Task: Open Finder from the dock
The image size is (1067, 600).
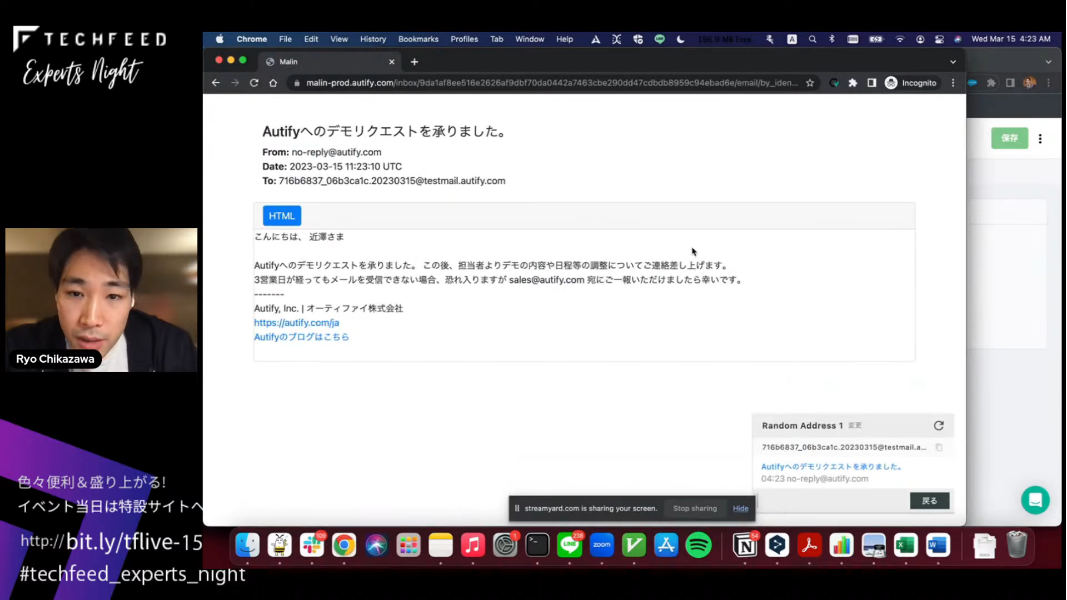Action: pyautogui.click(x=247, y=545)
